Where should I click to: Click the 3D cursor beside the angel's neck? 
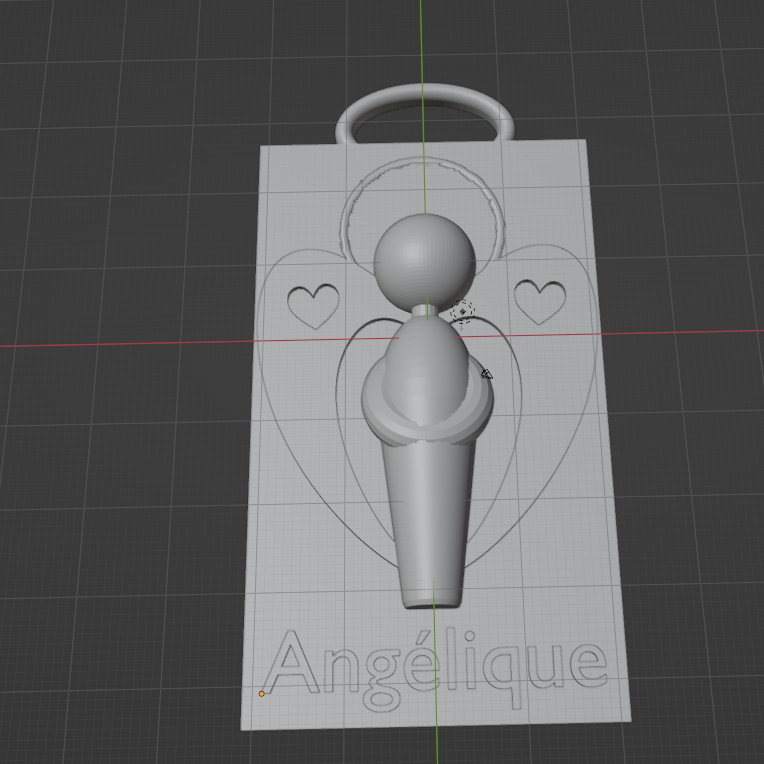(x=462, y=311)
